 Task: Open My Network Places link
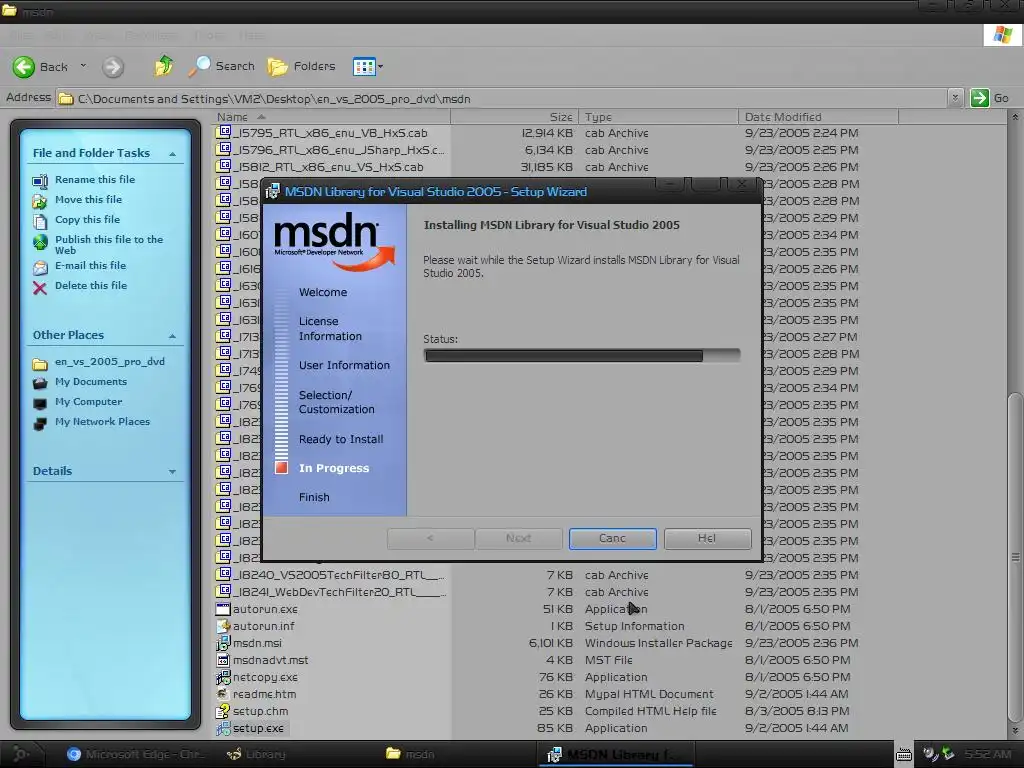[x=103, y=422]
